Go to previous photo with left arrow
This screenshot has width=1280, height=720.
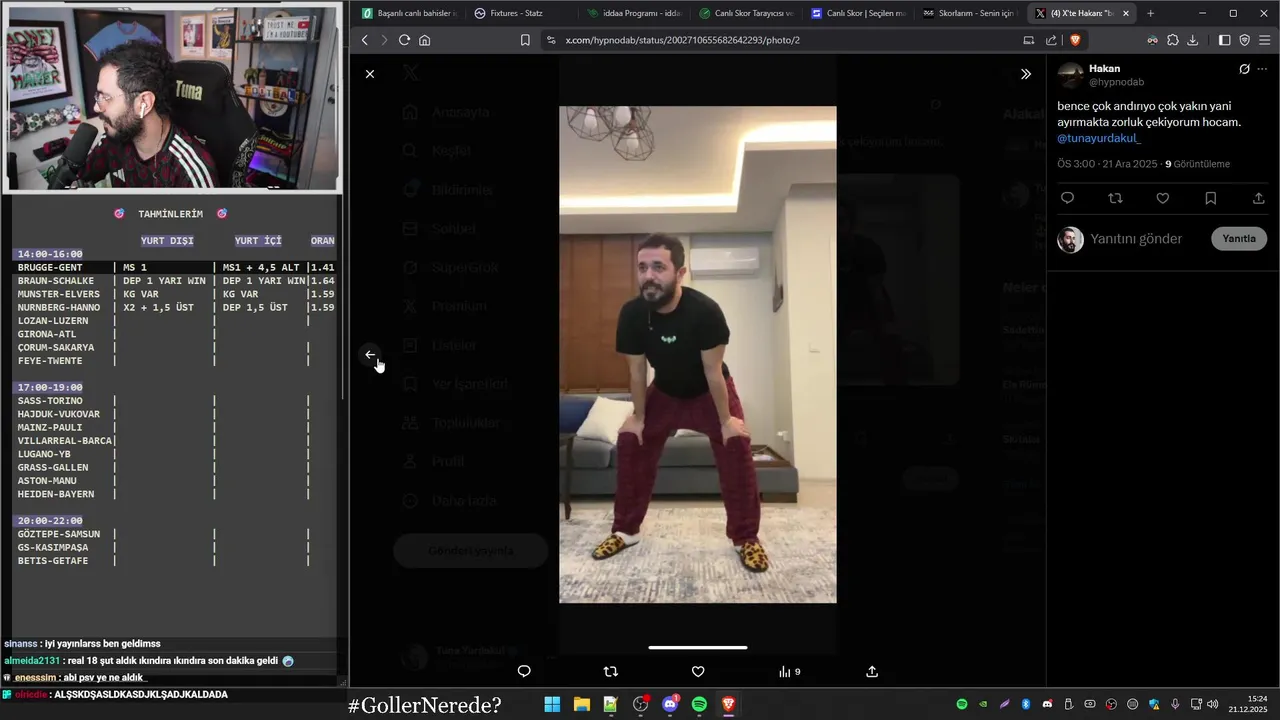click(370, 355)
